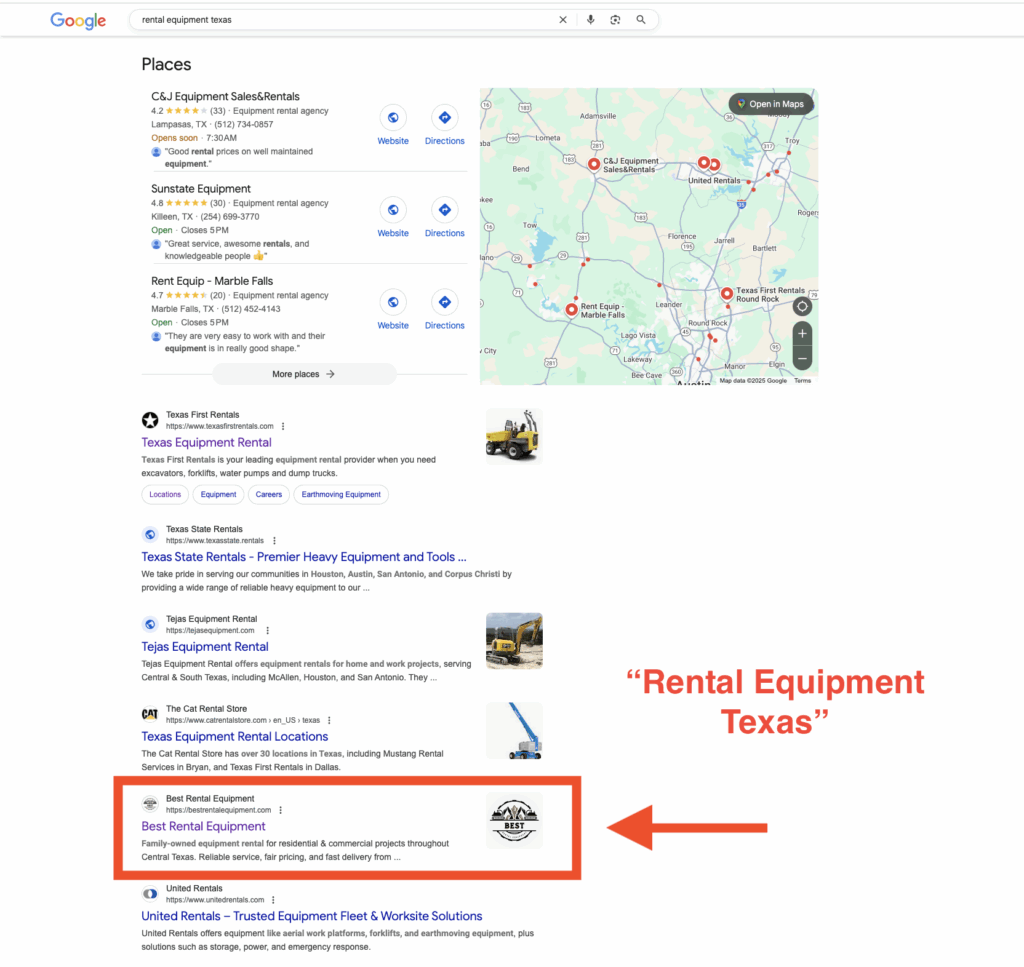This screenshot has height=967, width=1024.
Task: Select the Careers sitelink chip
Action: coord(269,494)
